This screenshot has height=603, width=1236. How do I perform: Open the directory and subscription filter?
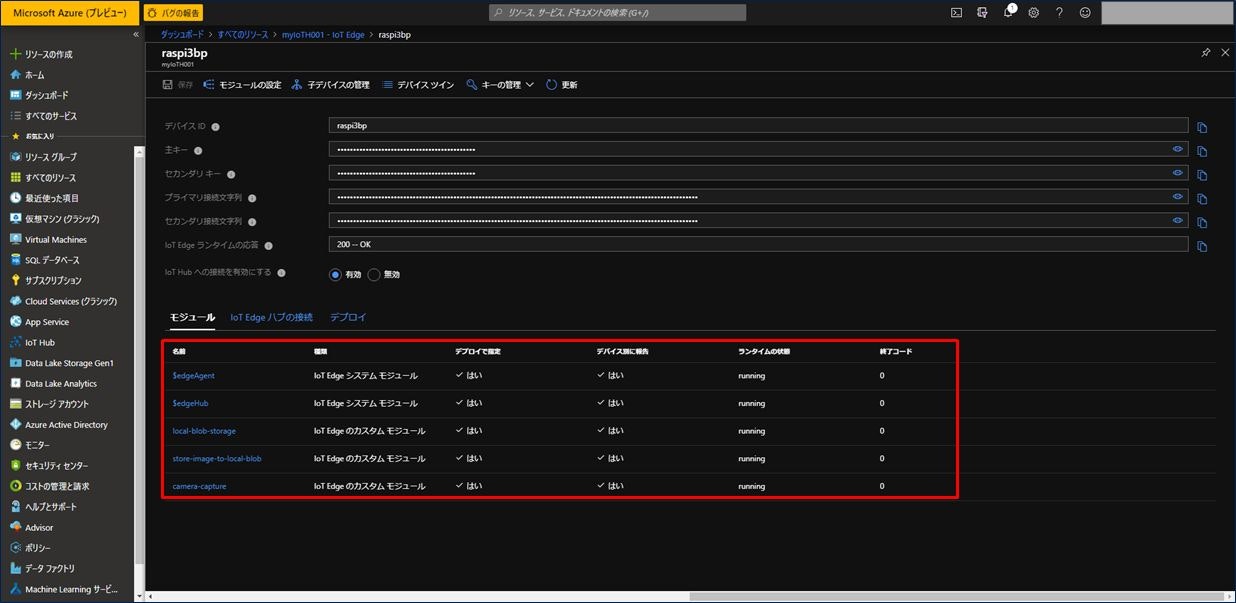982,12
